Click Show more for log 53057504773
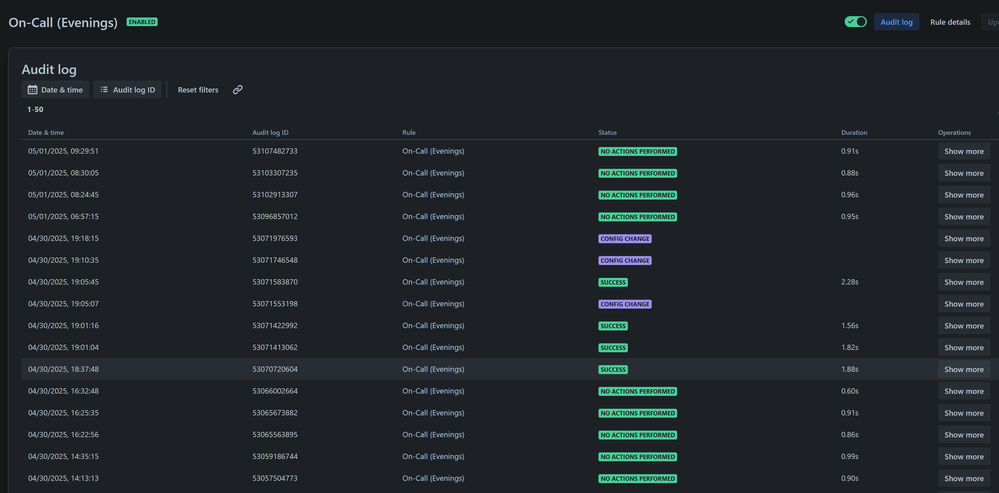The image size is (999, 493). [x=963, y=479]
